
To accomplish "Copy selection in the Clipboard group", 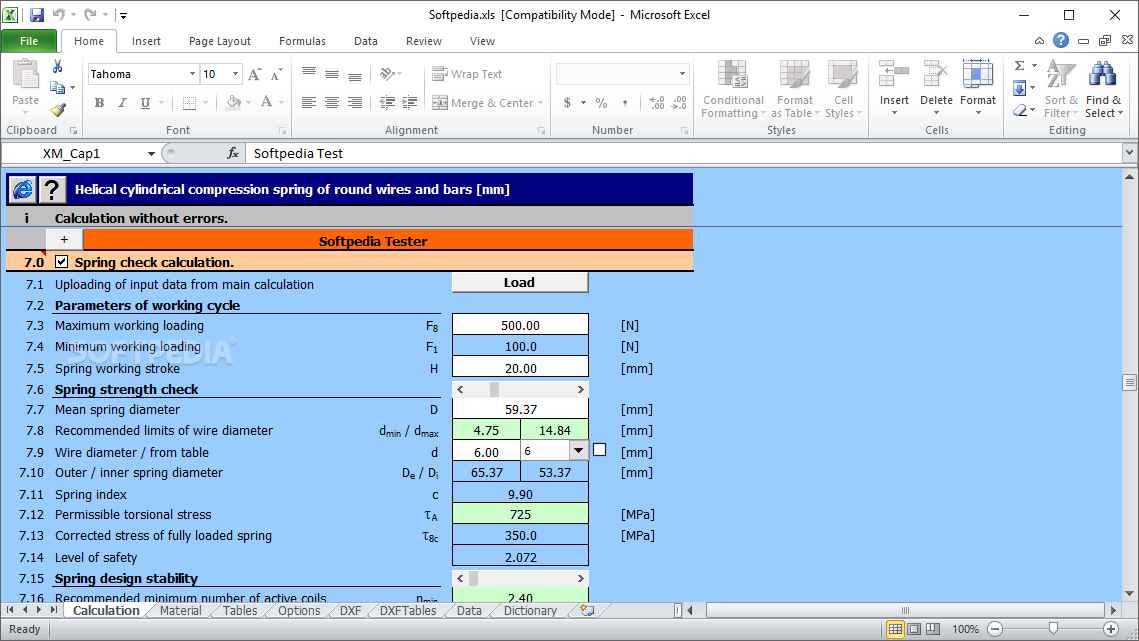I will tap(57, 88).
